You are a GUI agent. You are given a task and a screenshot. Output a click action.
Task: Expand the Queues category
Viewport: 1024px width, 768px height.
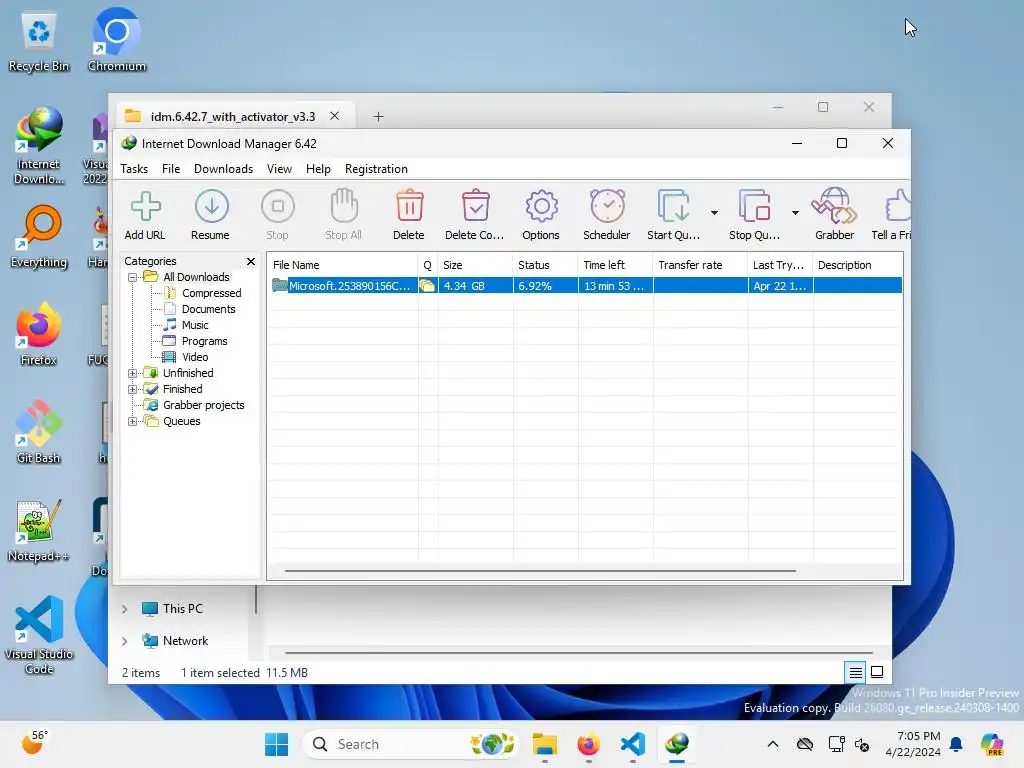[133, 421]
